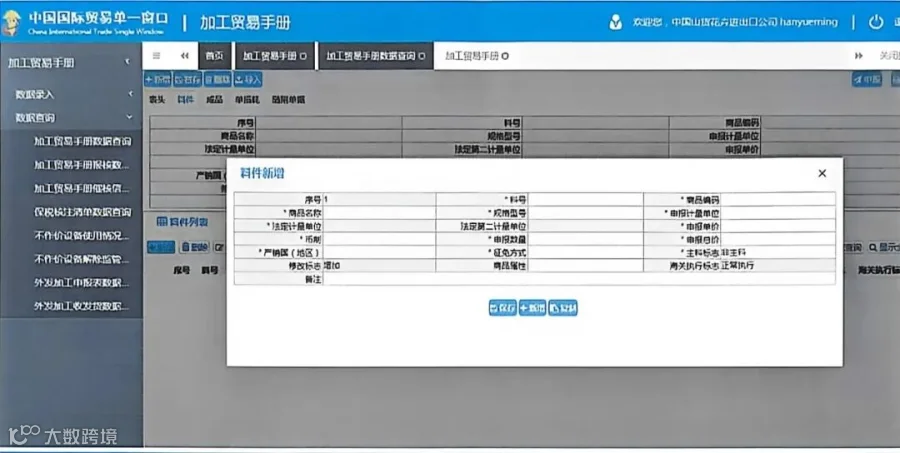900x453 pixels.
Task: Click the power logout icon in header
Action: [875, 22]
